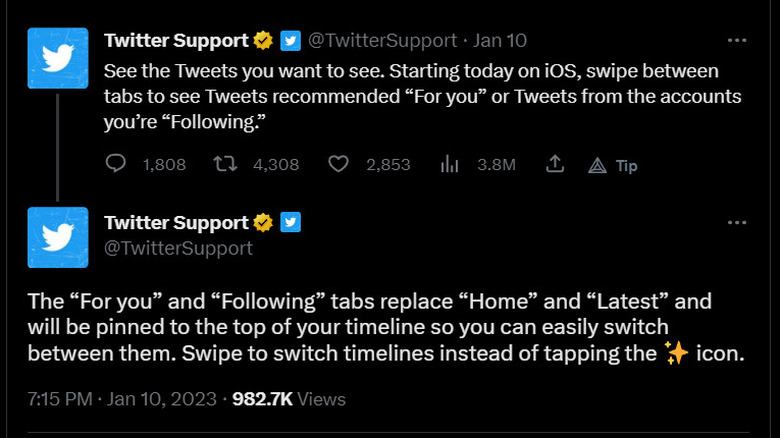Open the three-dot menu on the first tweet
This screenshot has width=780, height=438.
[x=737, y=41]
